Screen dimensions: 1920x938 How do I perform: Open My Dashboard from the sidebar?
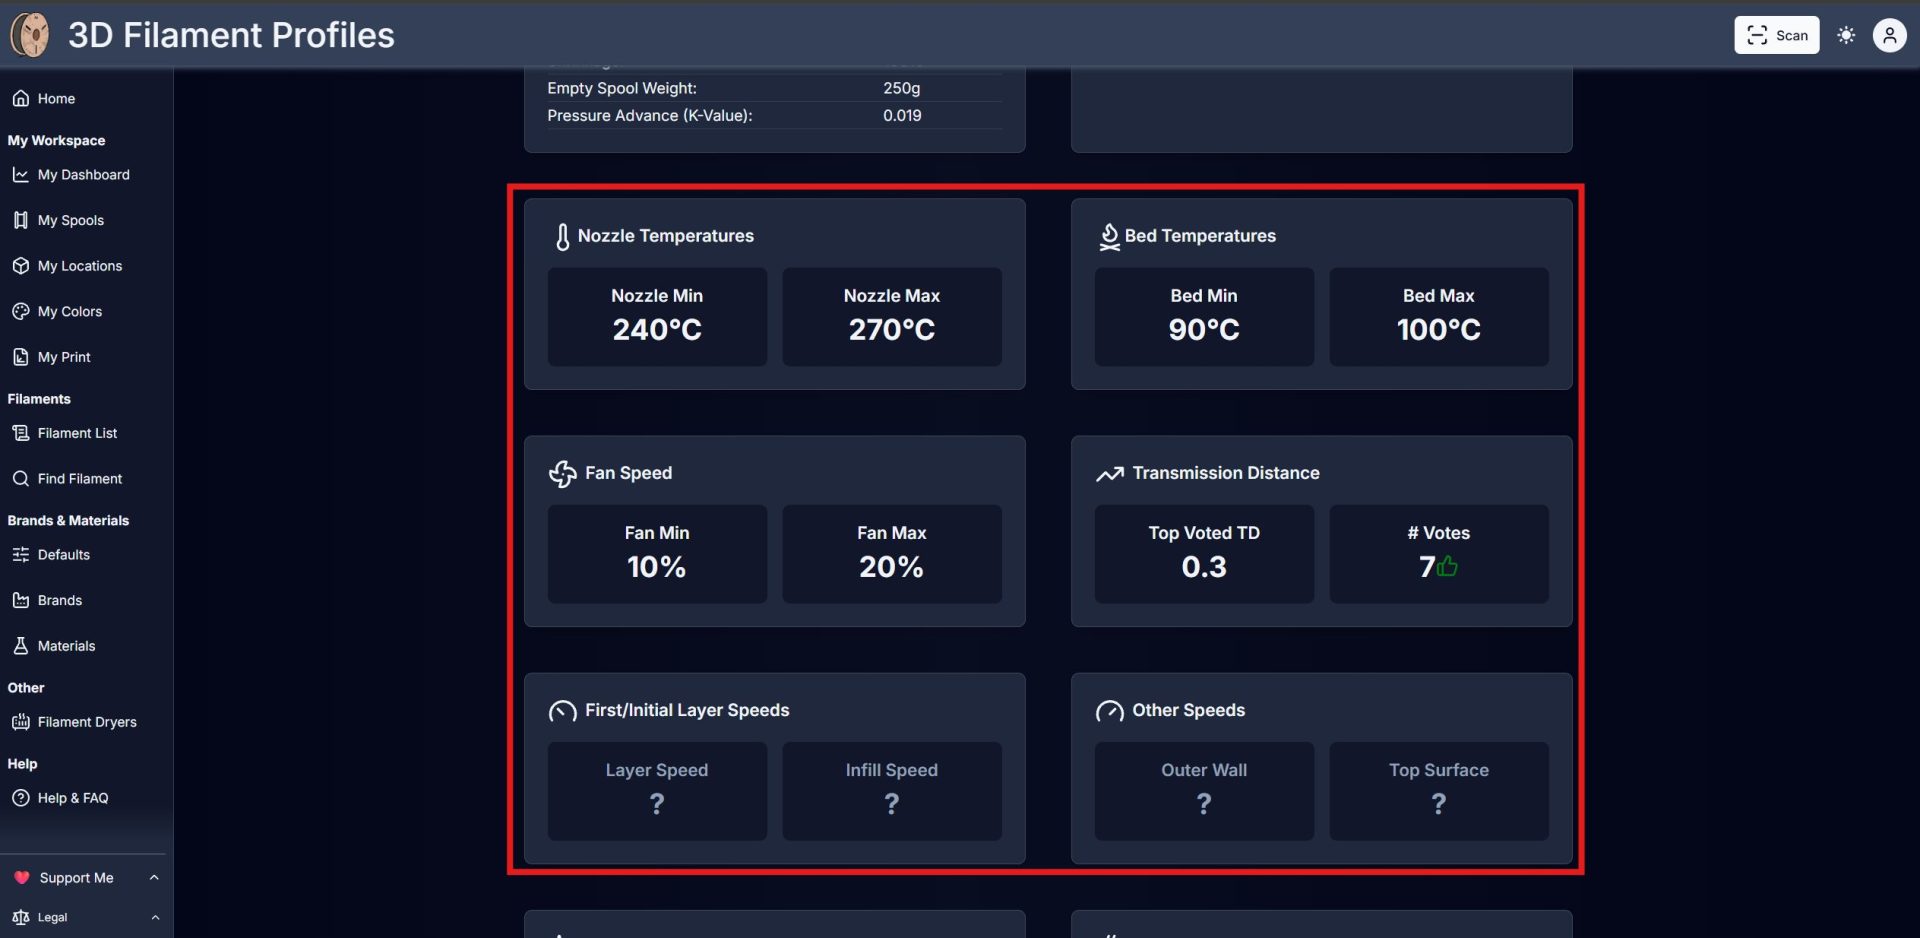pyautogui.click(x=83, y=175)
